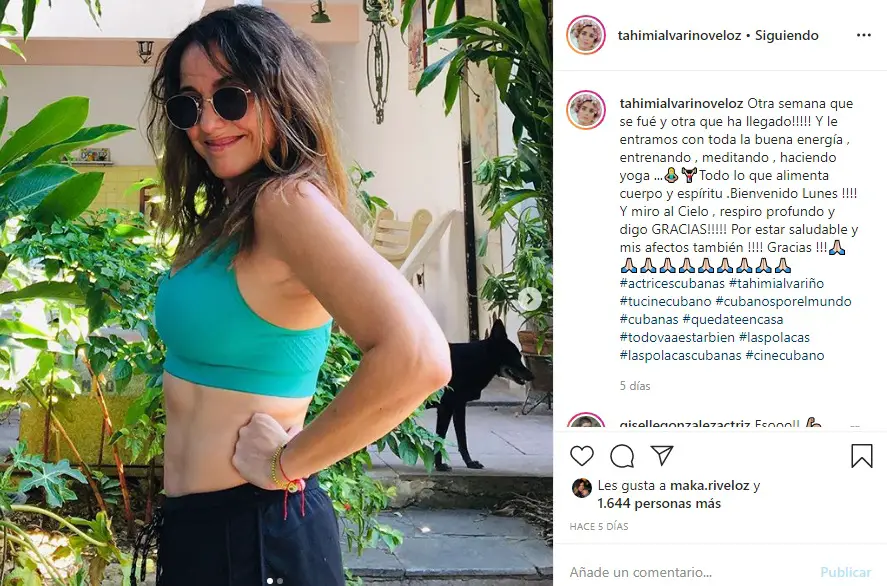This screenshot has height=586, width=887.
Task: Like the post with the heart icon
Action: (582, 455)
